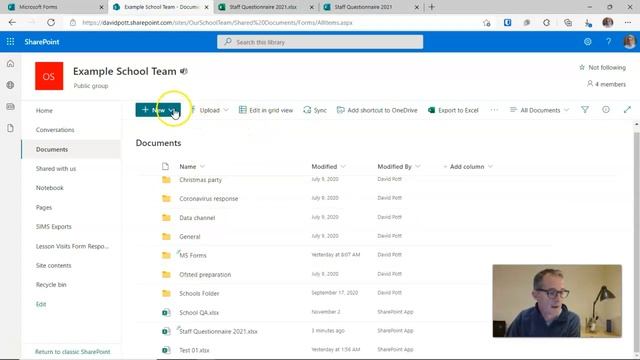Select Shared with us in navigation
640x360 pixels.
(56, 169)
